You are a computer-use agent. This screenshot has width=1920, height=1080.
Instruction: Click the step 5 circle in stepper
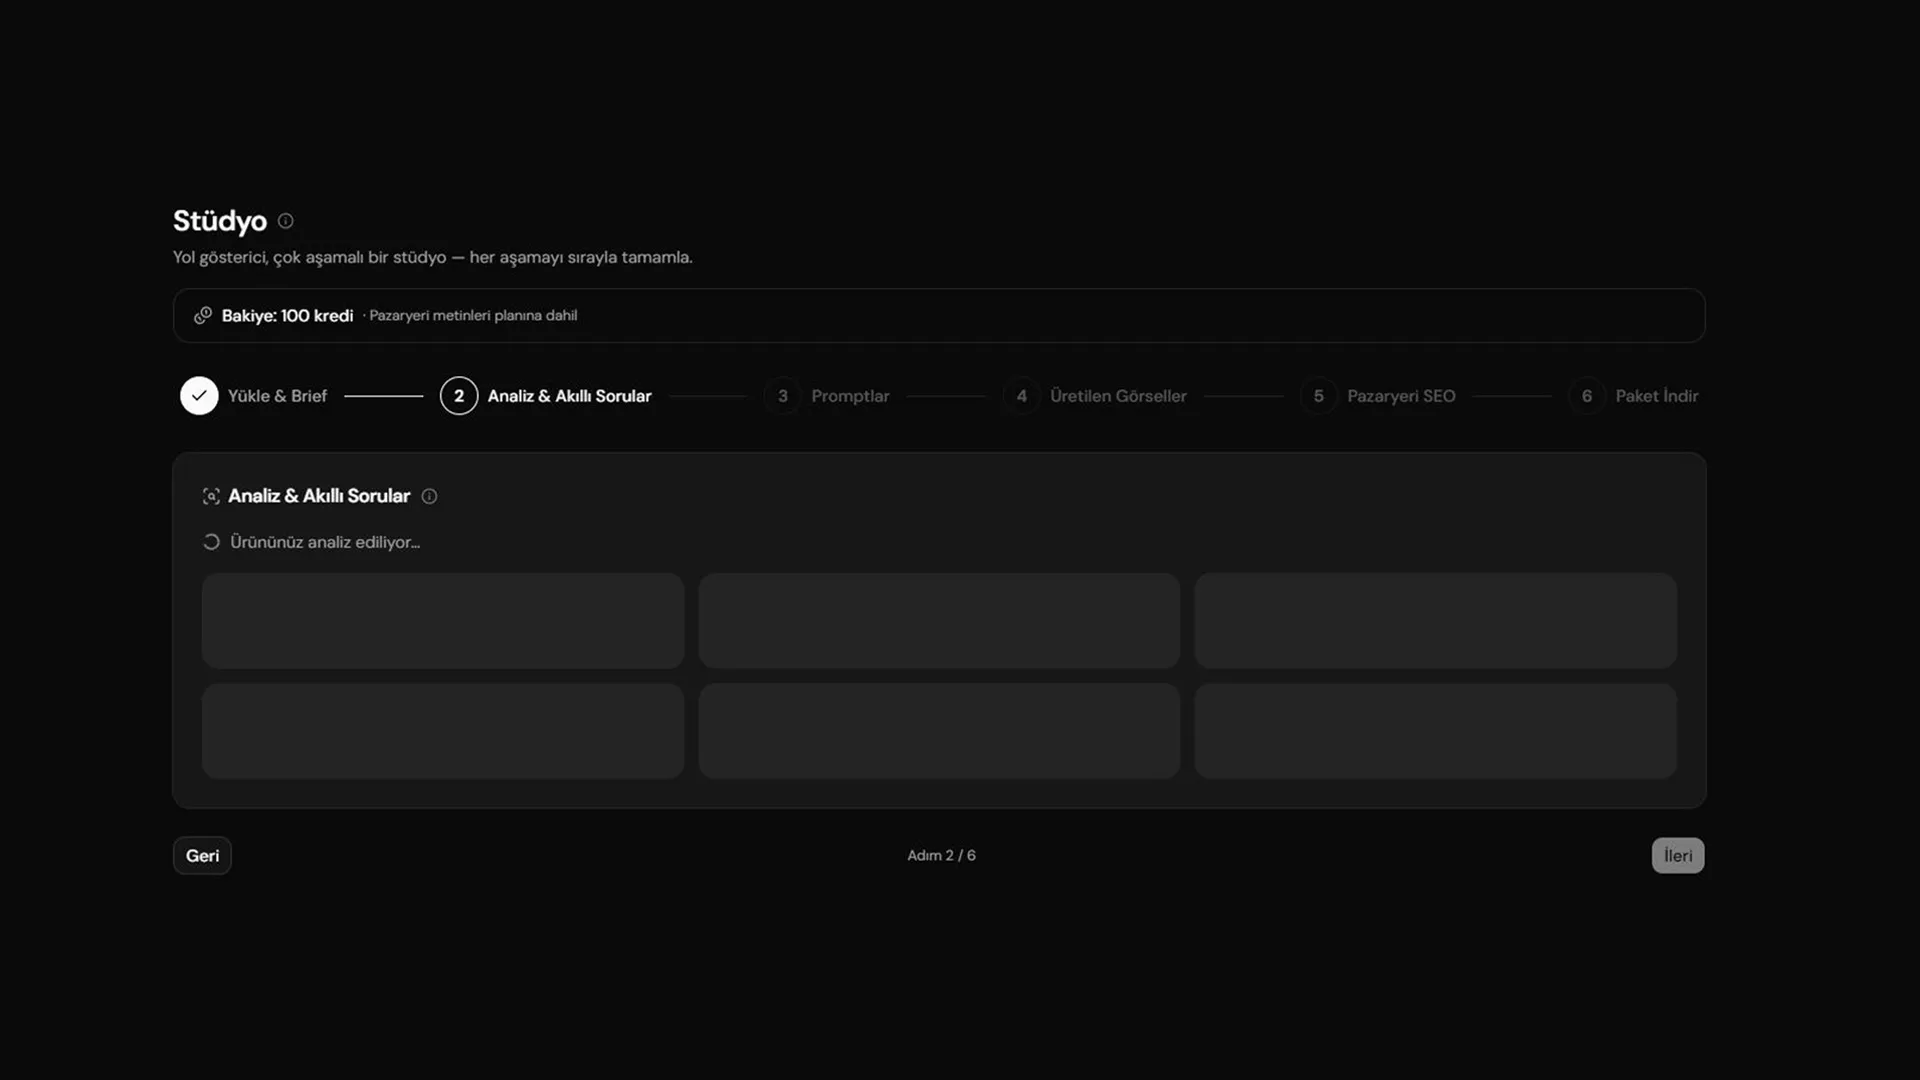tap(1319, 396)
